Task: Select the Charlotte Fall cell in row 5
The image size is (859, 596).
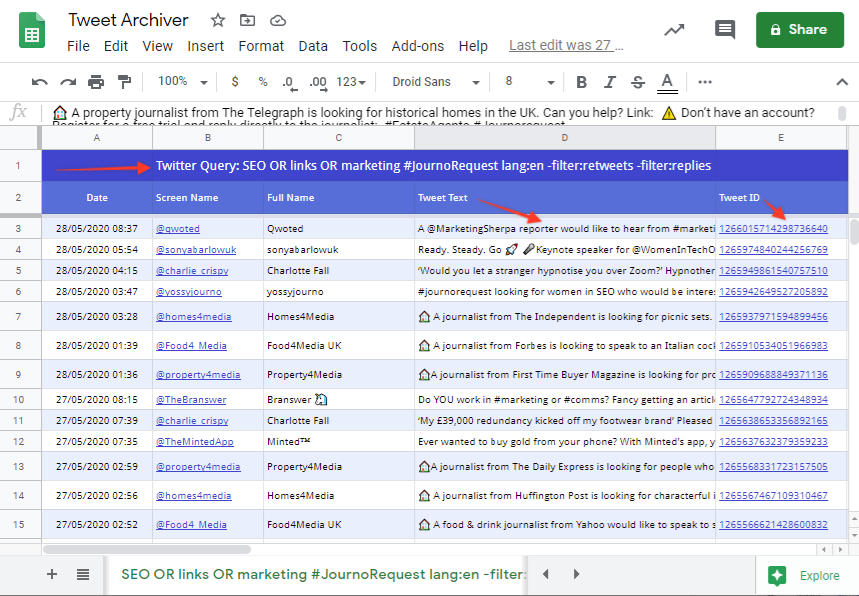Action: [x=339, y=271]
